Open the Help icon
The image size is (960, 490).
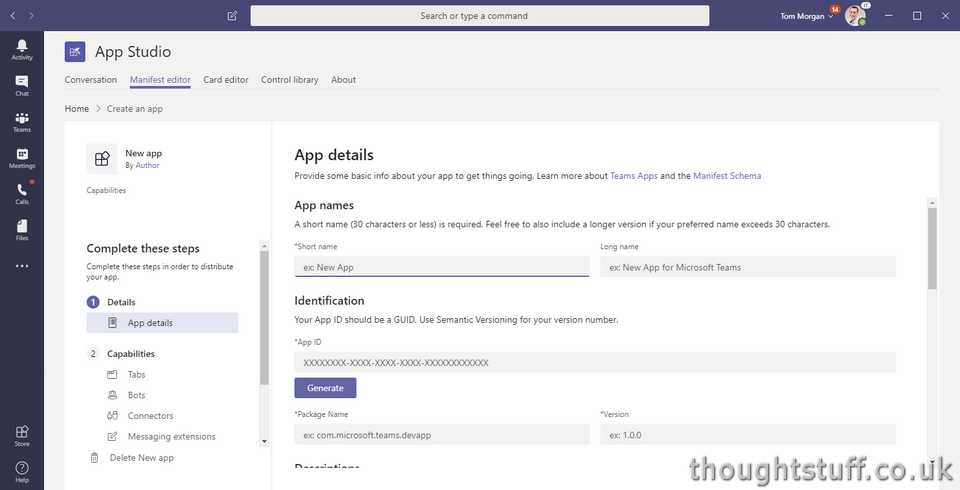[22, 472]
